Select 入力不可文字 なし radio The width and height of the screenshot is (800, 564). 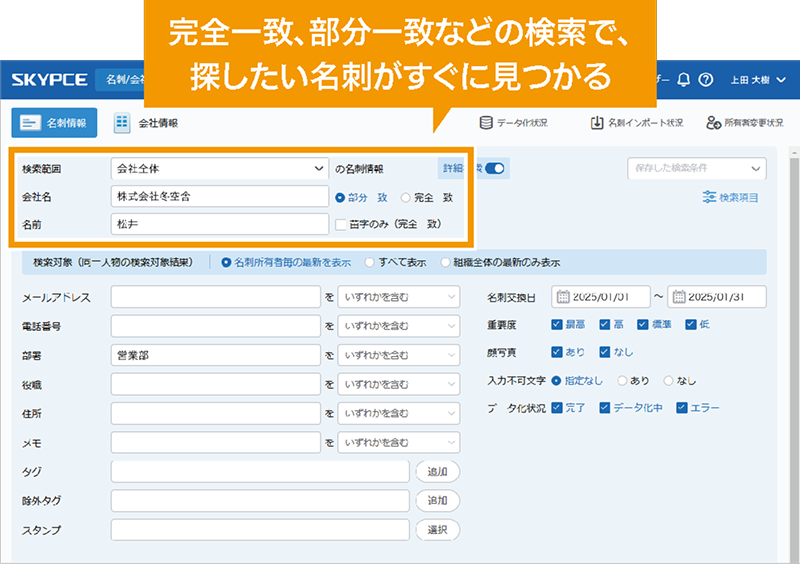point(668,380)
